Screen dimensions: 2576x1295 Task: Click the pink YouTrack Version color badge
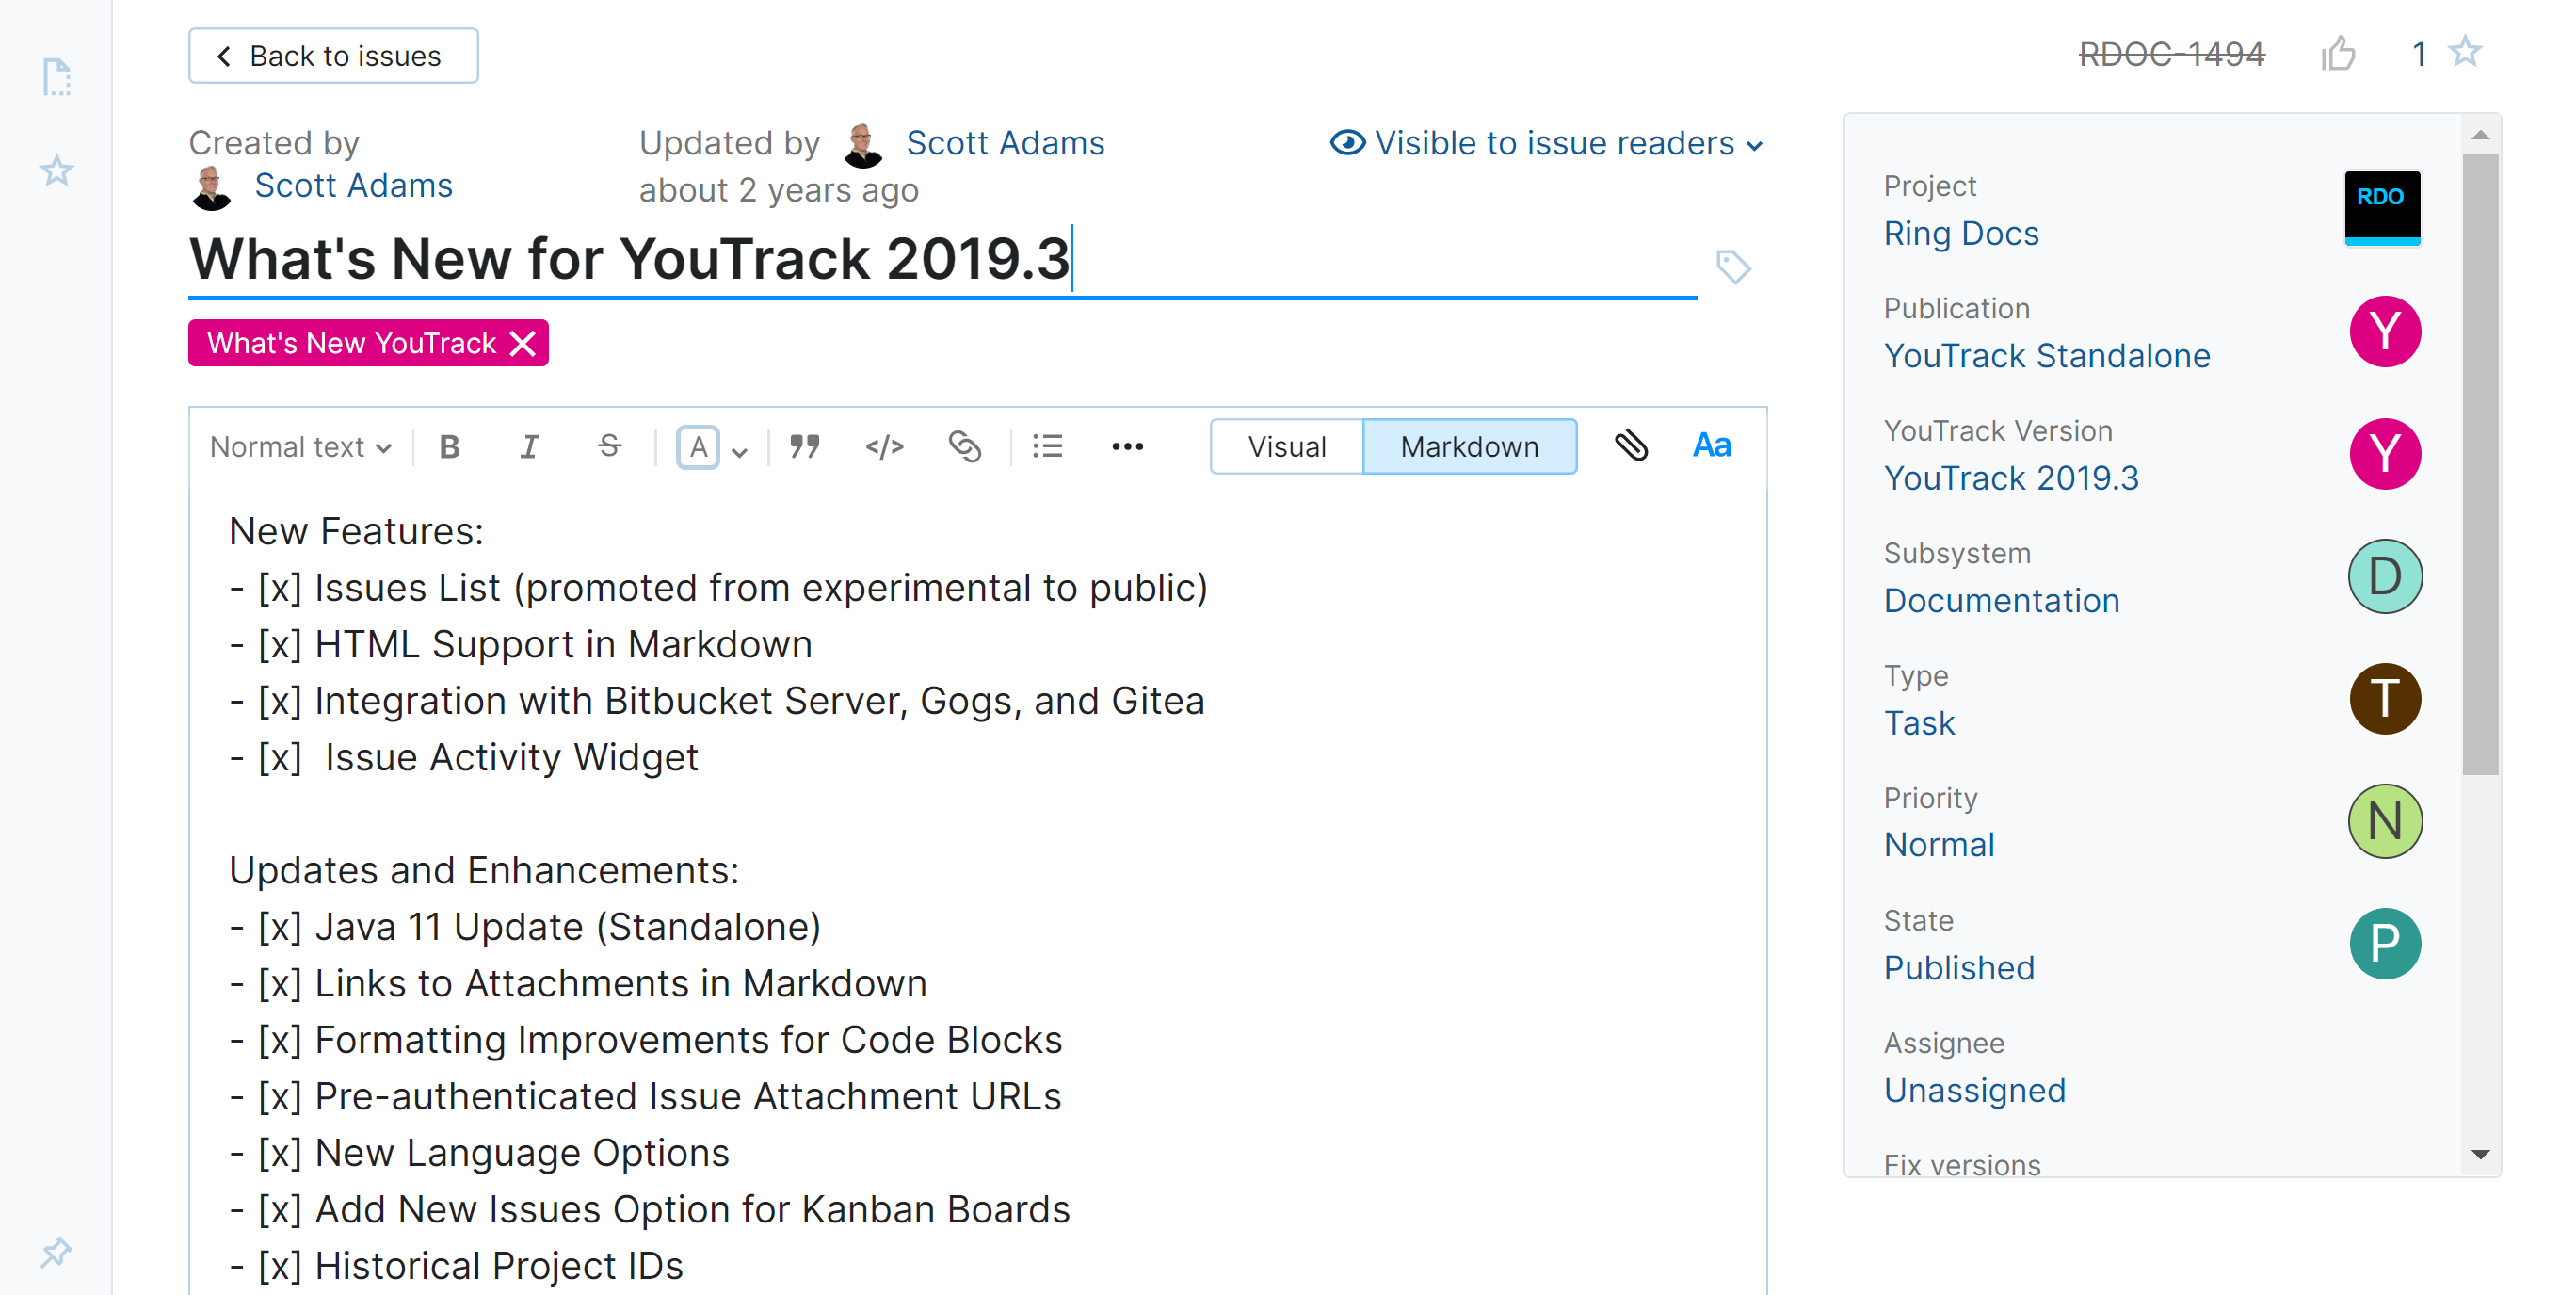coord(2384,454)
